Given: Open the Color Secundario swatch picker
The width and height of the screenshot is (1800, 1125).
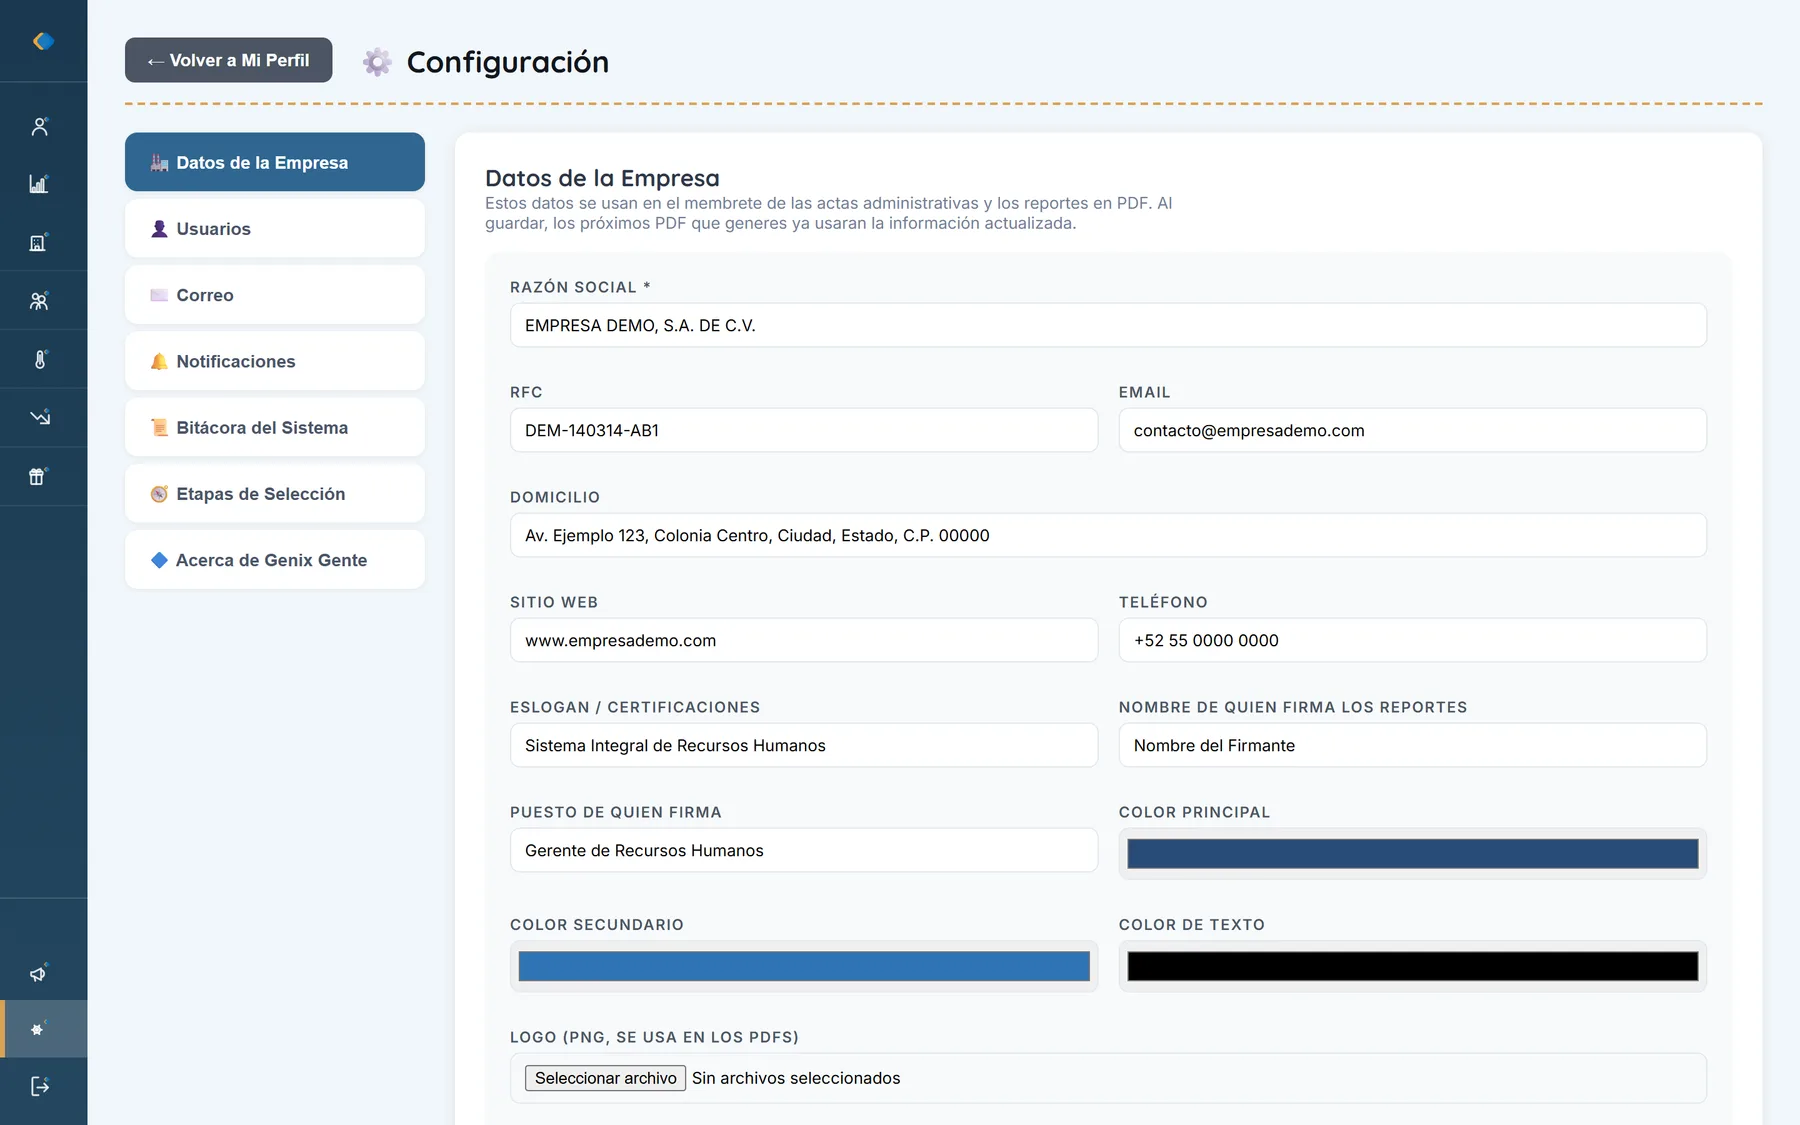Looking at the screenshot, I should tap(804, 966).
